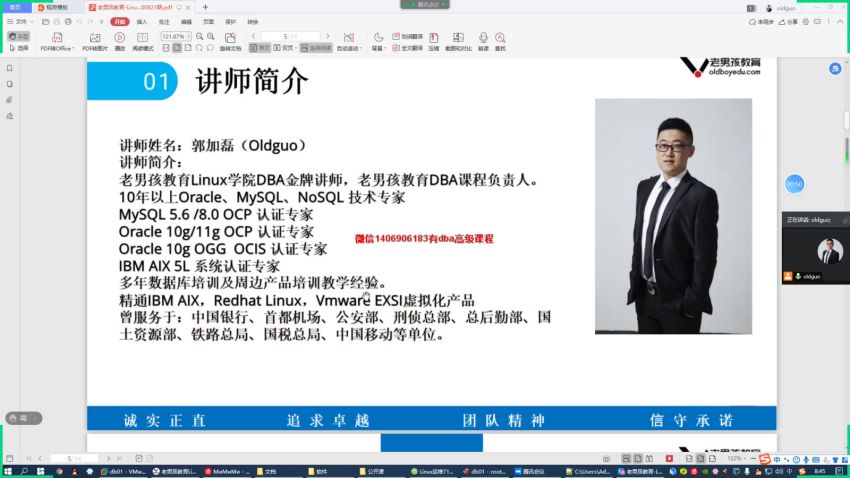The image size is (850, 478).
Task: Click the 分享 share button
Action: [x=788, y=22]
